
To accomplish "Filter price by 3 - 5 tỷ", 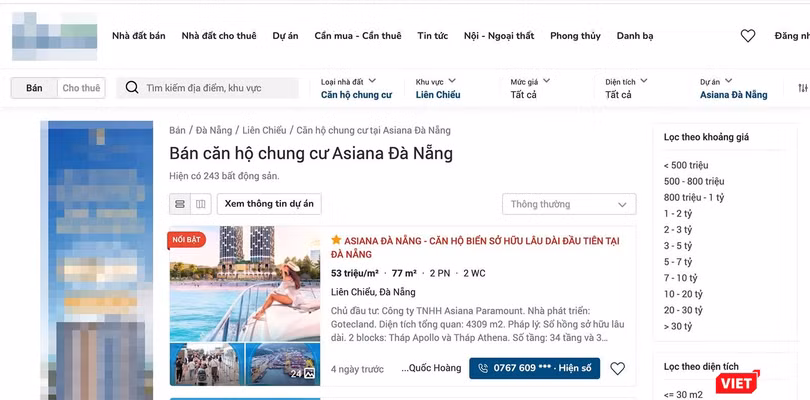I will tap(678, 245).
